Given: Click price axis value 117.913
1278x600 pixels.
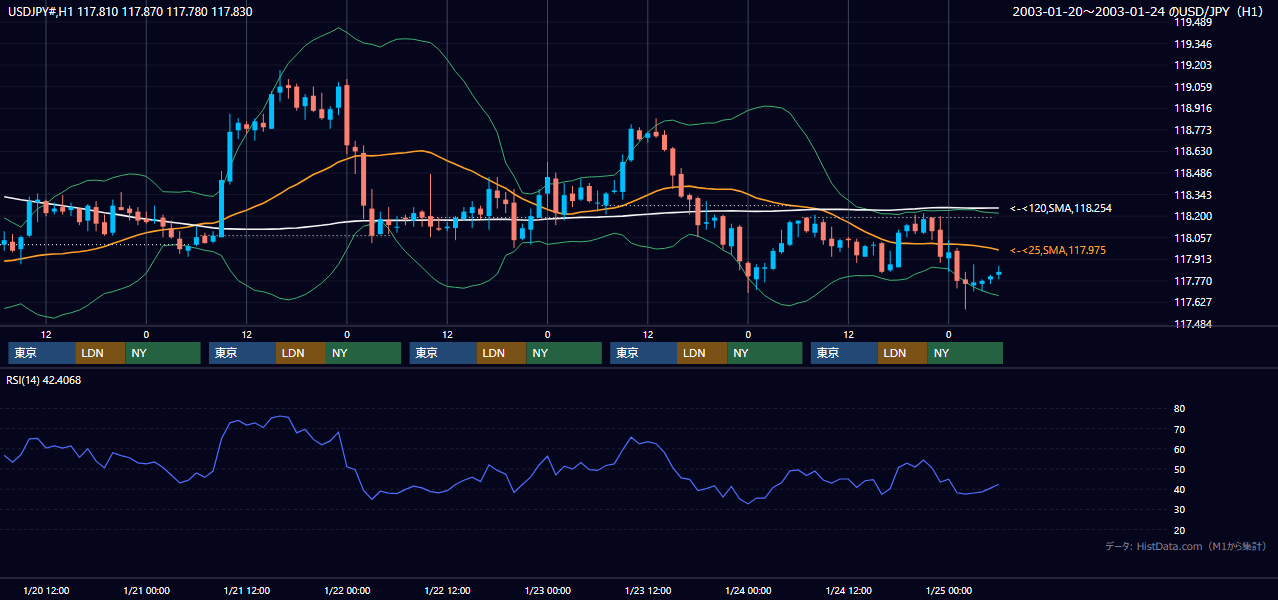Looking at the screenshot, I should pos(1192,259).
